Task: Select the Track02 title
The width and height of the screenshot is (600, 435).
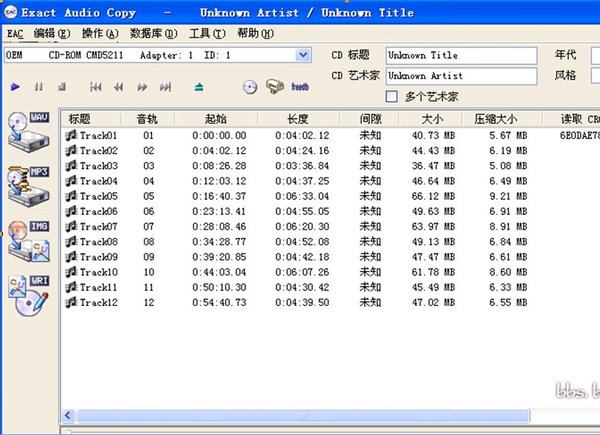Action: coord(99,150)
